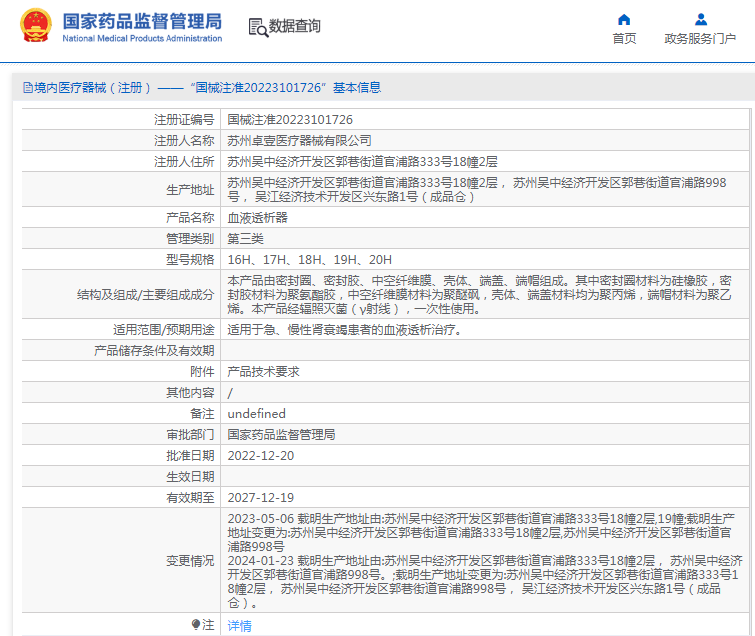
Task: Click 审批部门 value 国家药品监督管理局
Action: tap(282, 435)
